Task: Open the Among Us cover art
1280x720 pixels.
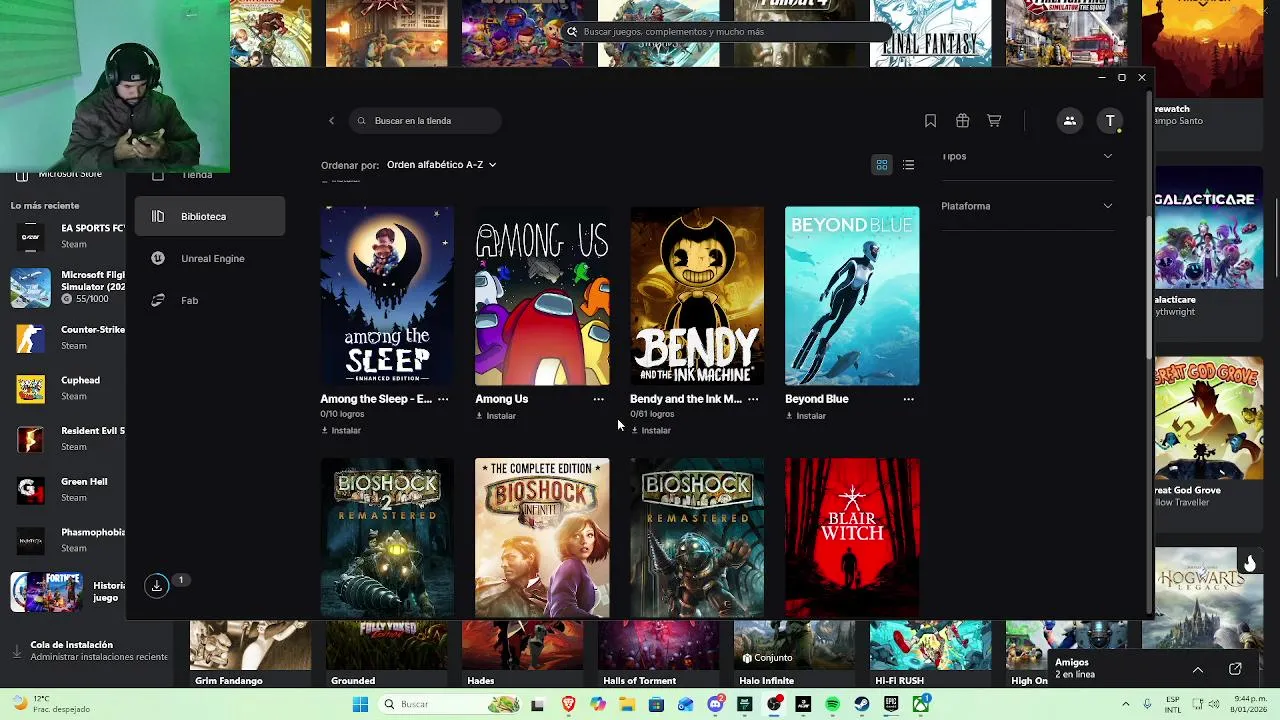Action: click(542, 296)
